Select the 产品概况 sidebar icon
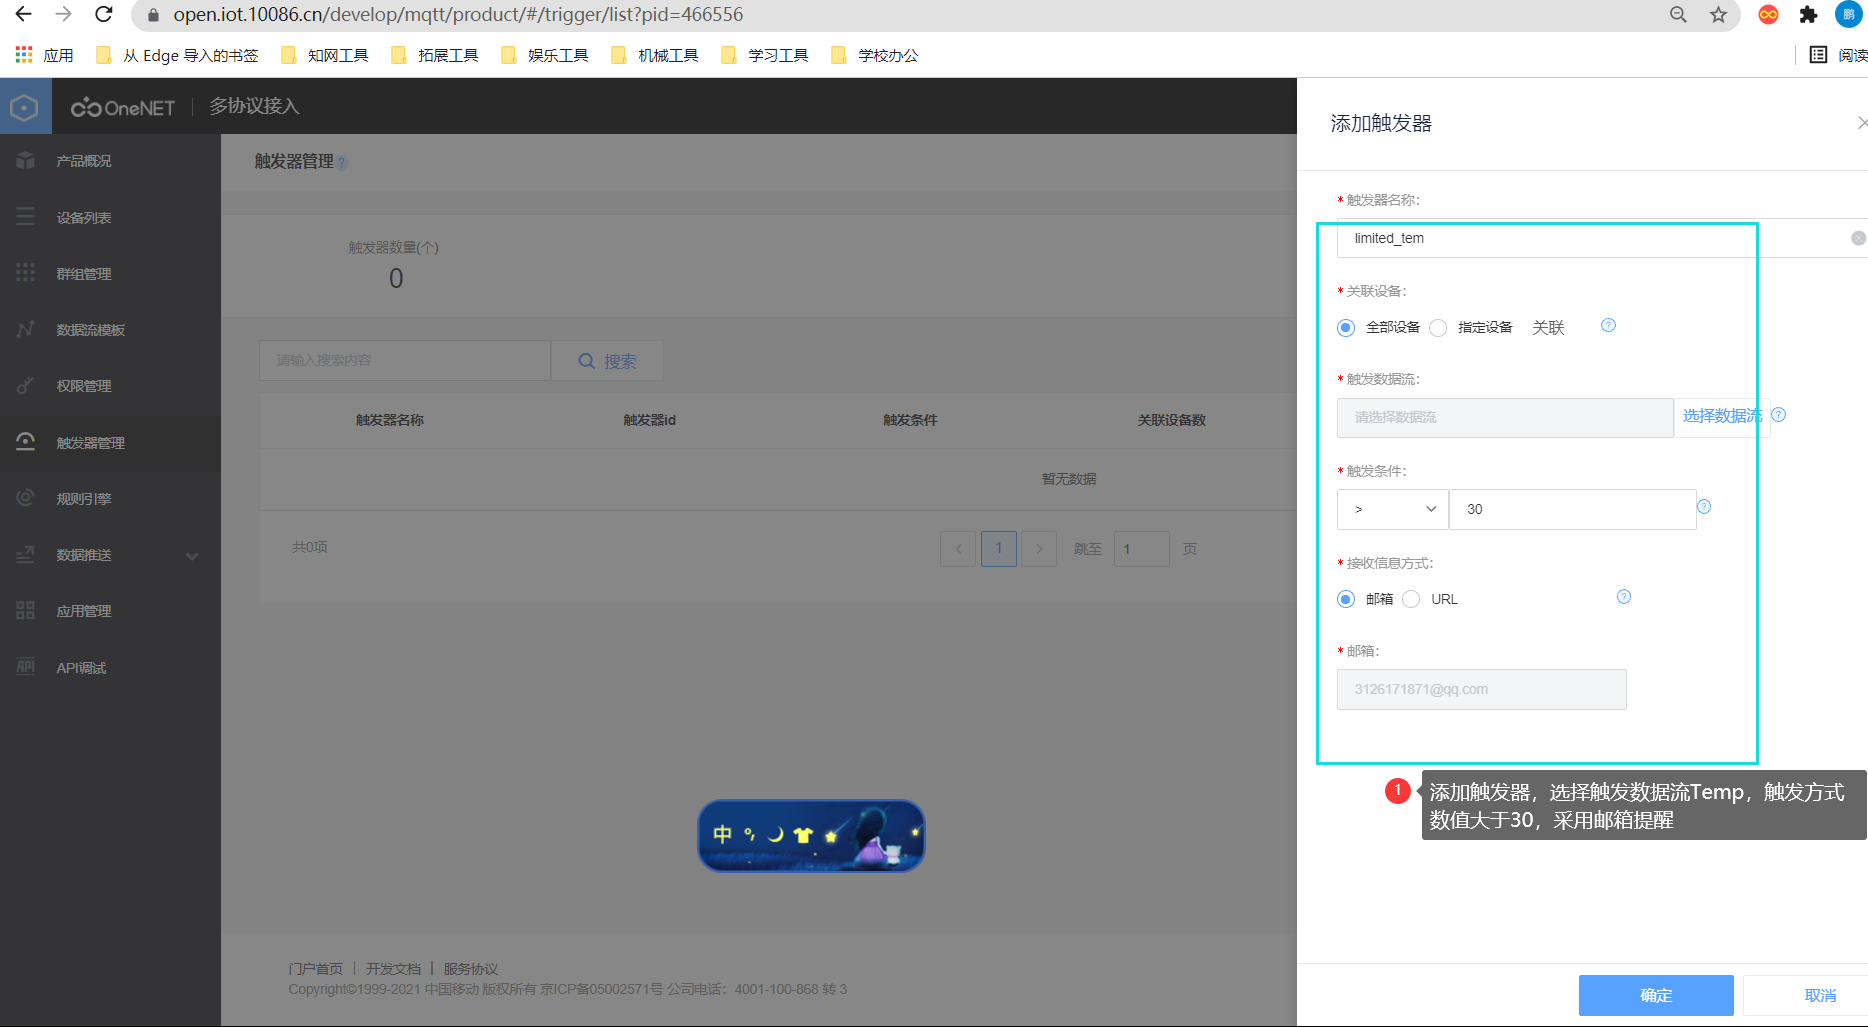 [x=84, y=160]
